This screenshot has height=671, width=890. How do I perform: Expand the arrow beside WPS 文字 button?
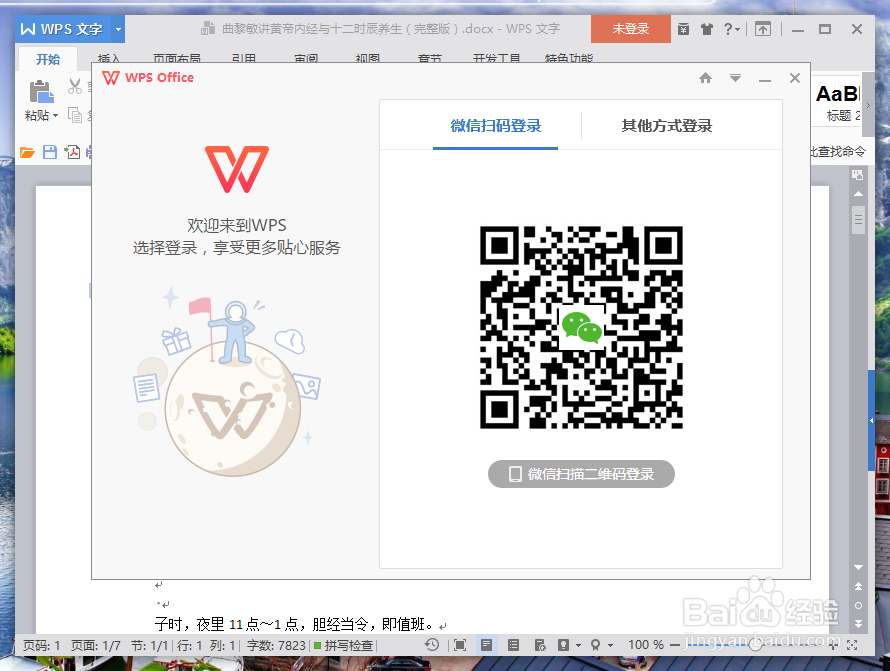118,29
